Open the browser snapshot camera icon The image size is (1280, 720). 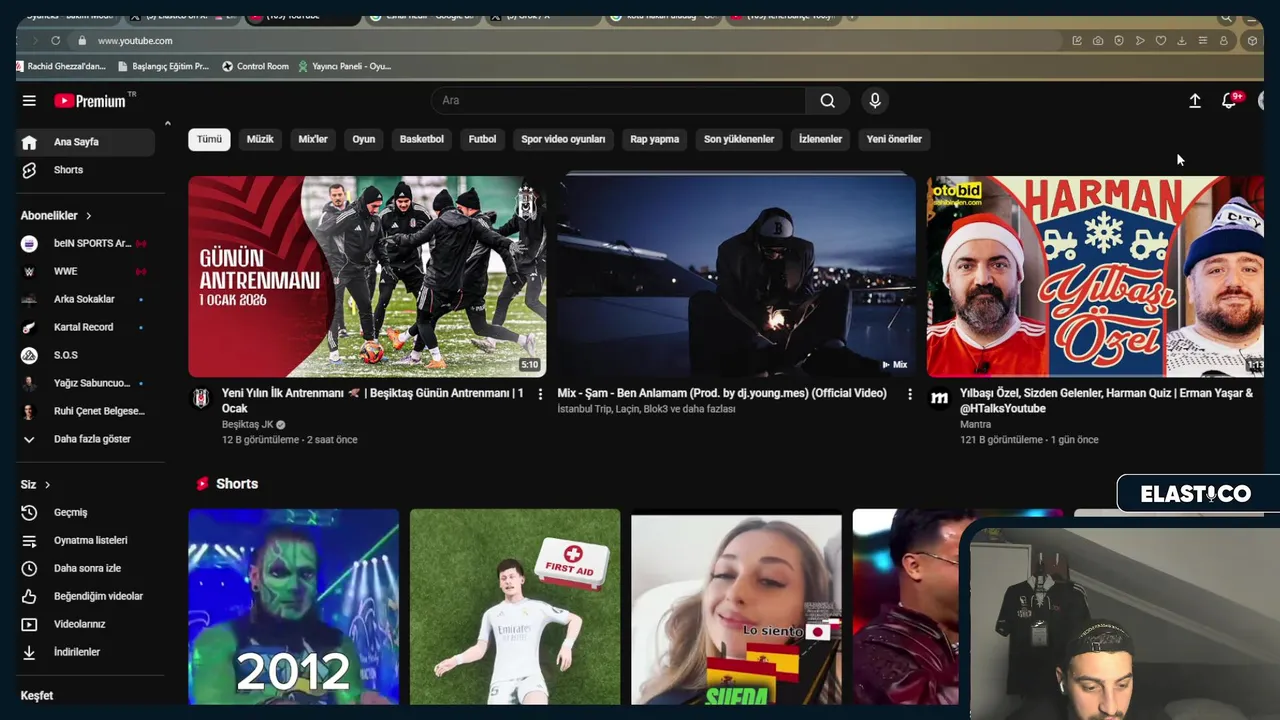[1098, 41]
